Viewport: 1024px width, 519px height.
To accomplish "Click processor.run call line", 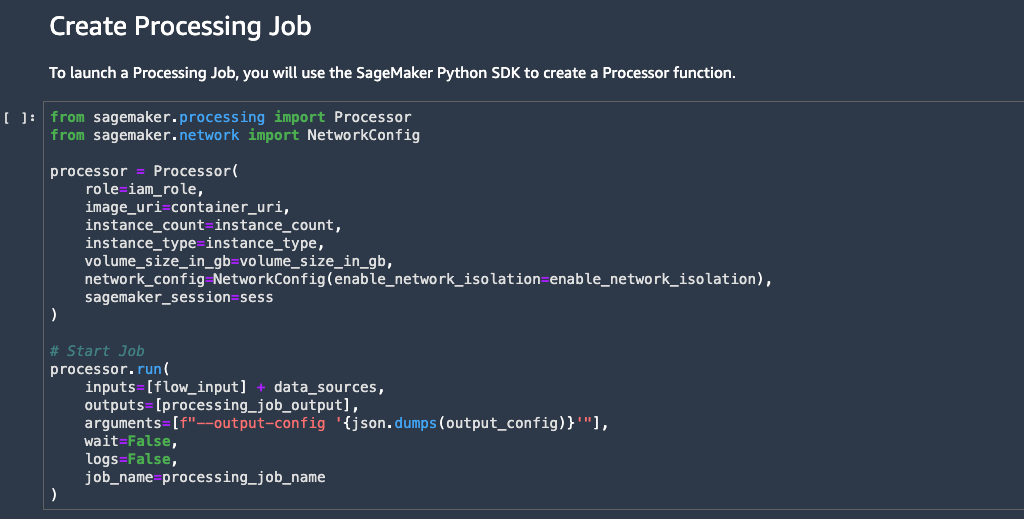I will pyautogui.click(x=110, y=370).
